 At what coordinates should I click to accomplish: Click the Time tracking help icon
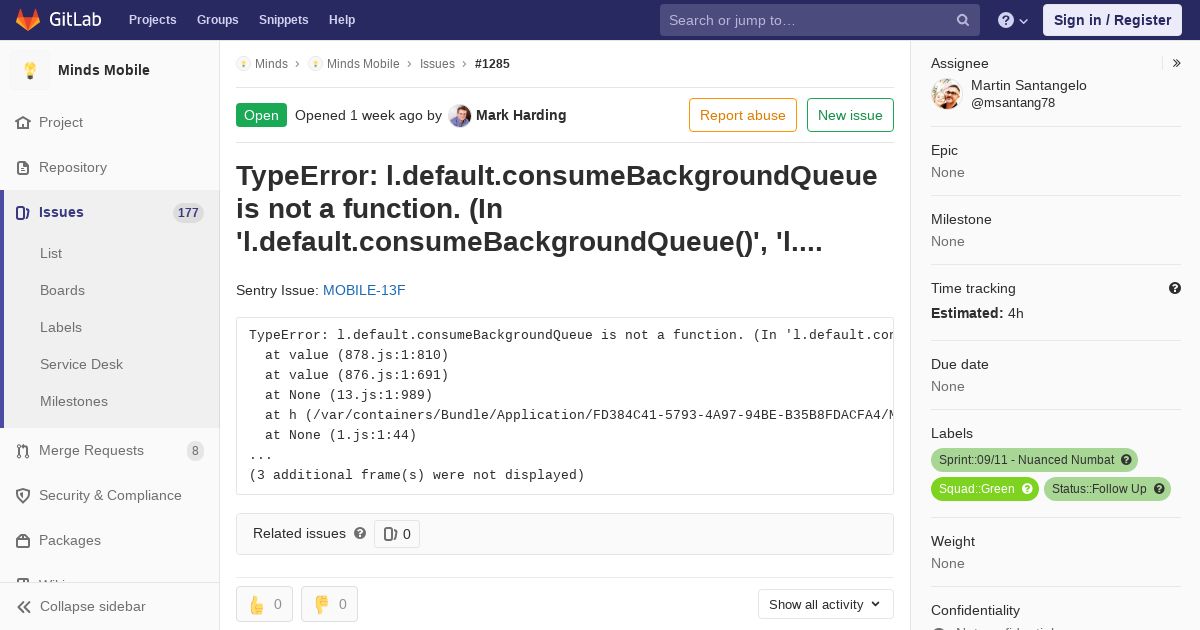1175,288
